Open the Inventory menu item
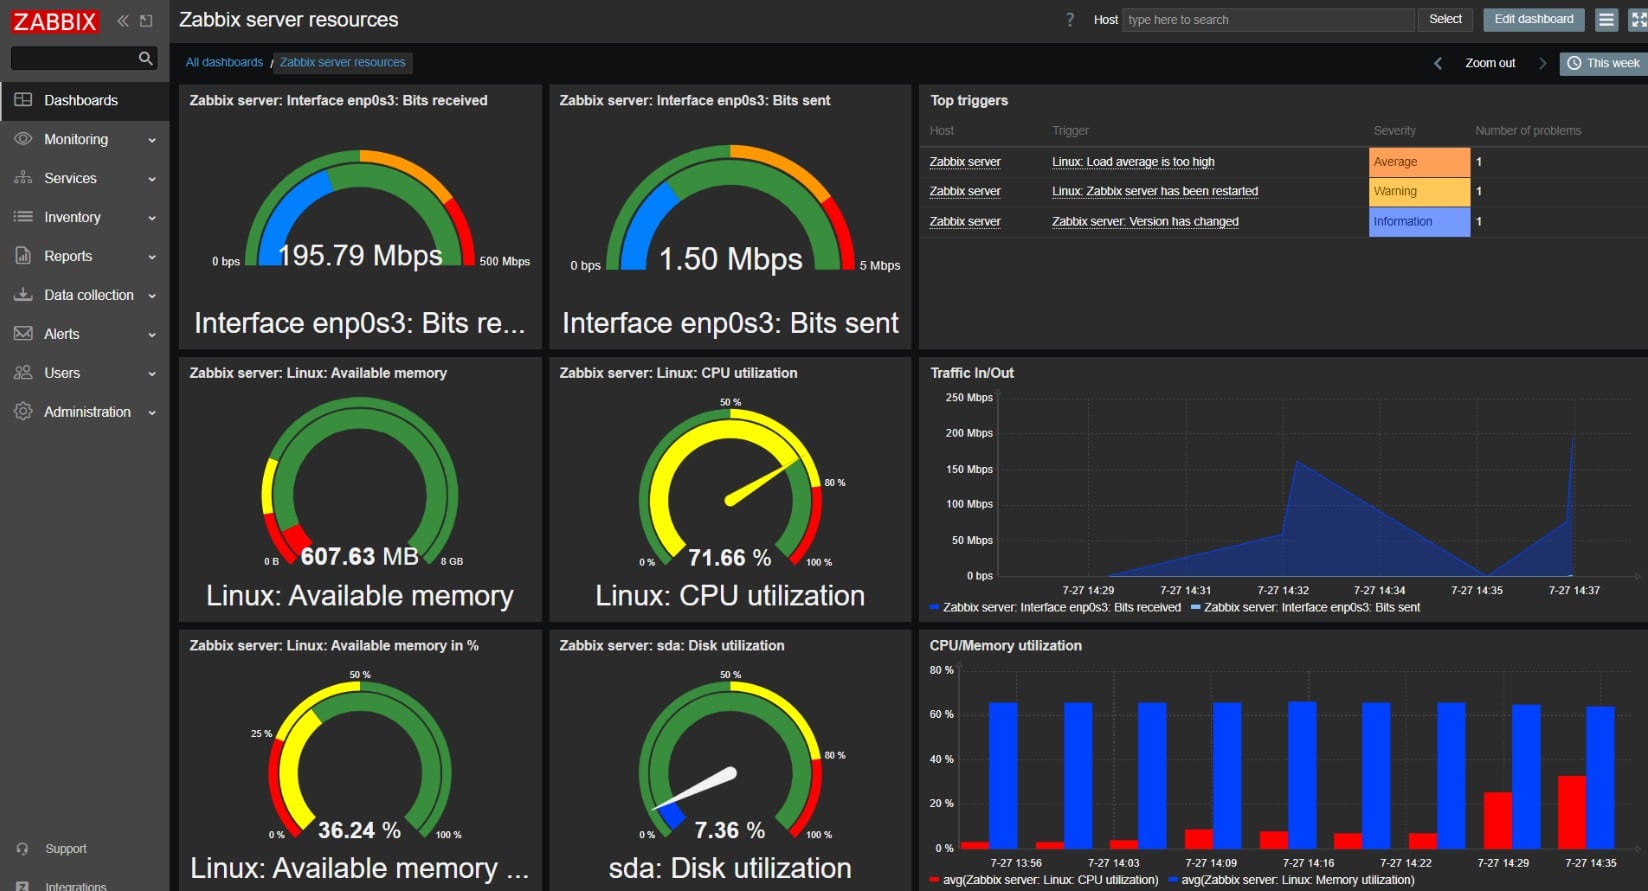 (x=84, y=217)
